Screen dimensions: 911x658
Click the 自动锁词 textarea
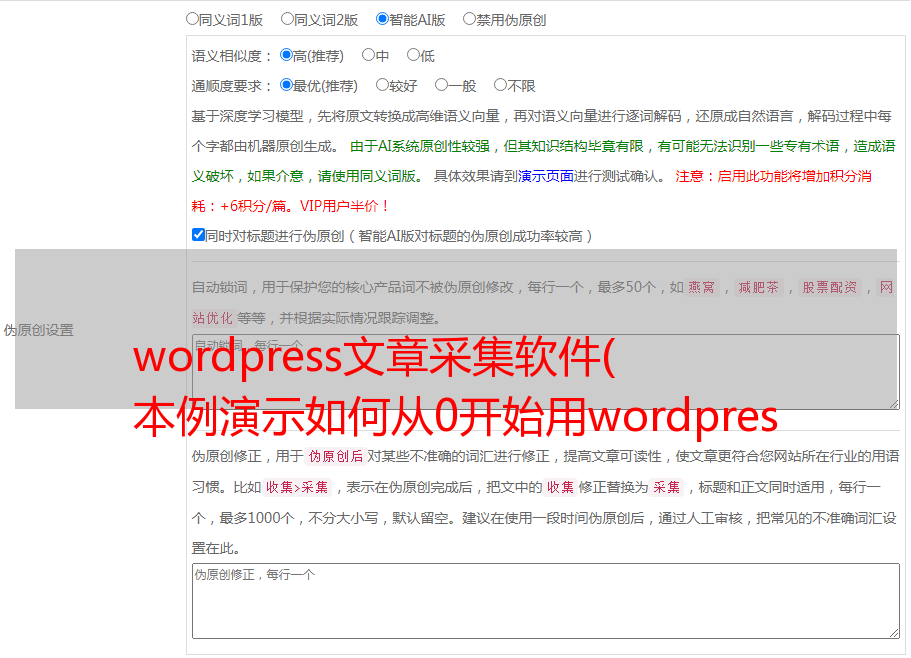click(x=546, y=372)
